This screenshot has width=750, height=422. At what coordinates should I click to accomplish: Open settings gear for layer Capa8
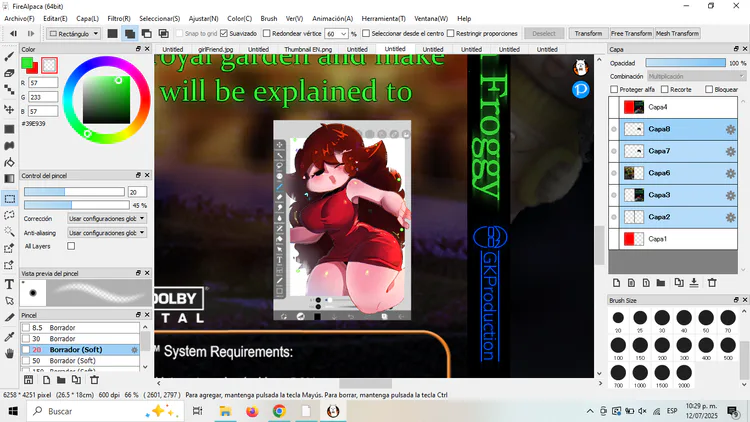coord(730,129)
